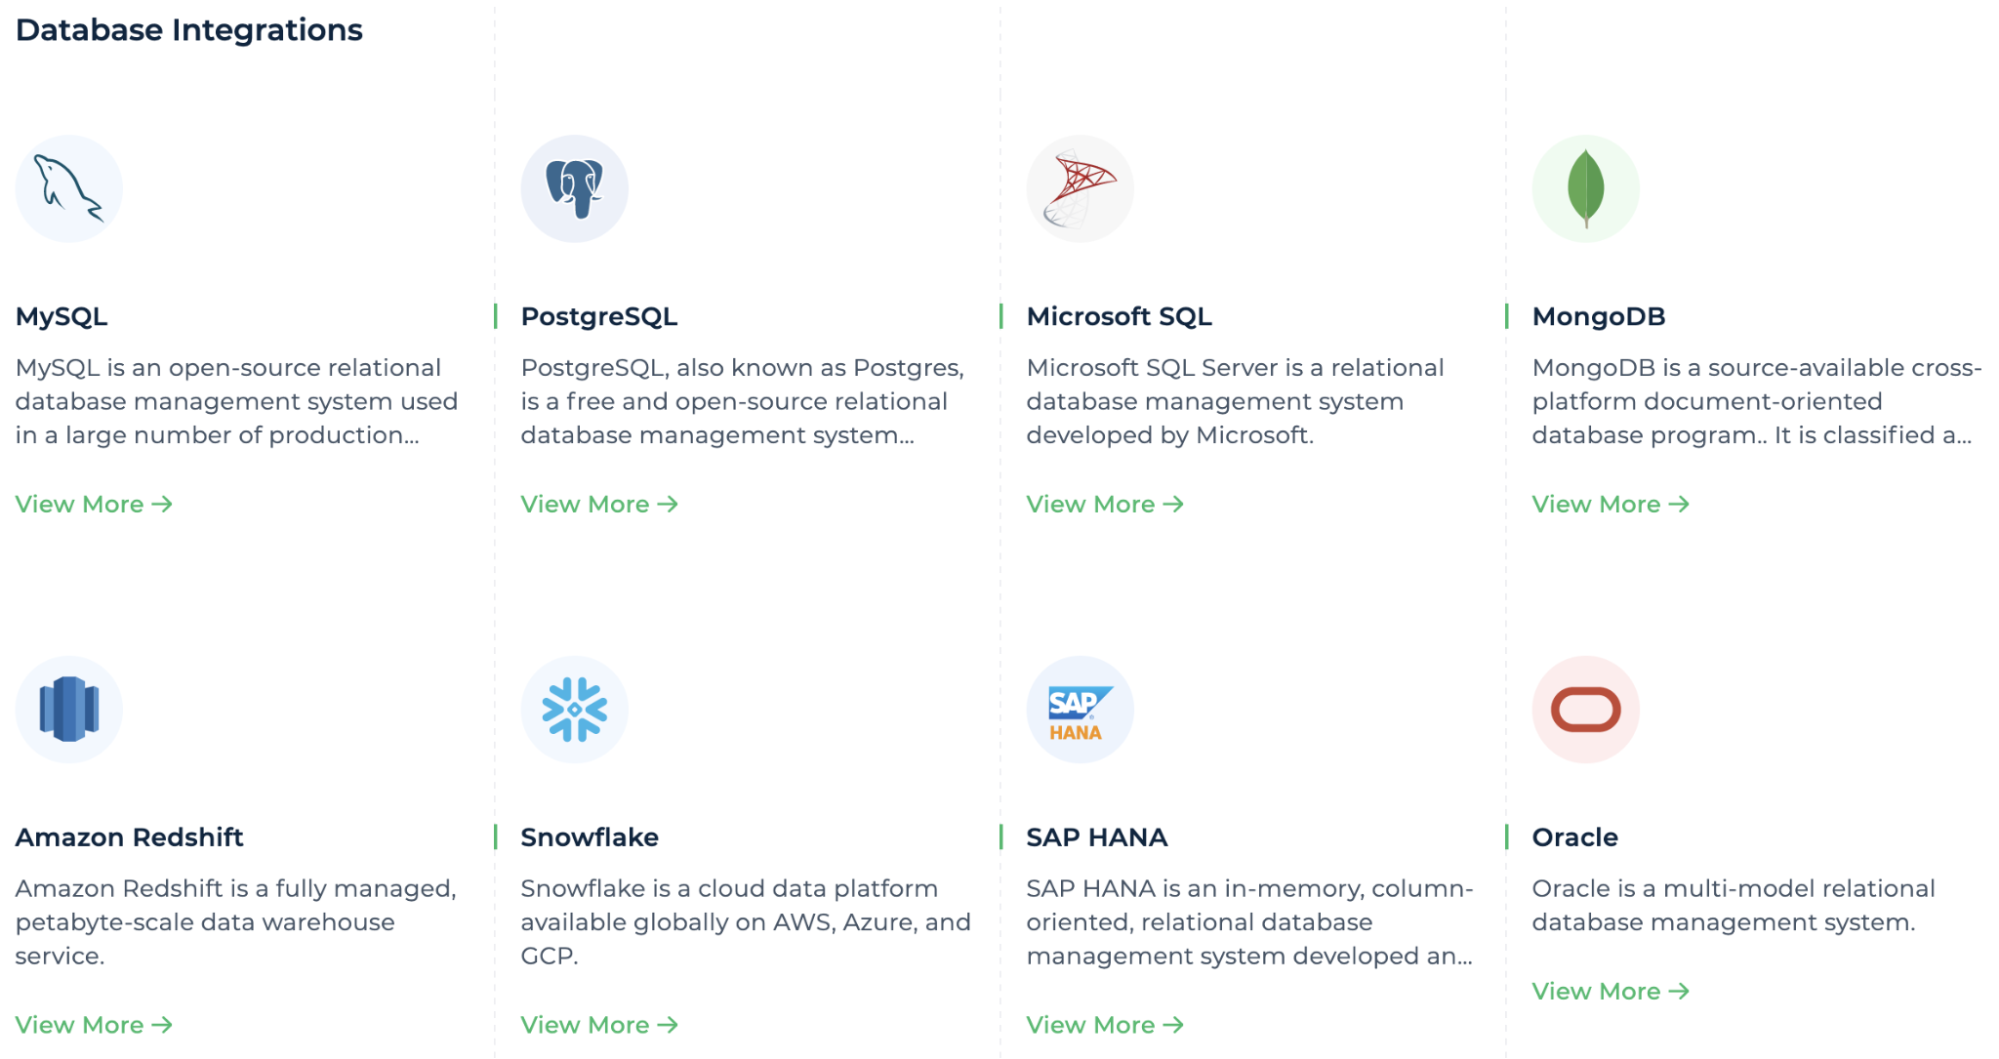Viewport: 1999px width, 1059px height.
Task: Click the Oracle icon
Action: (x=1585, y=708)
